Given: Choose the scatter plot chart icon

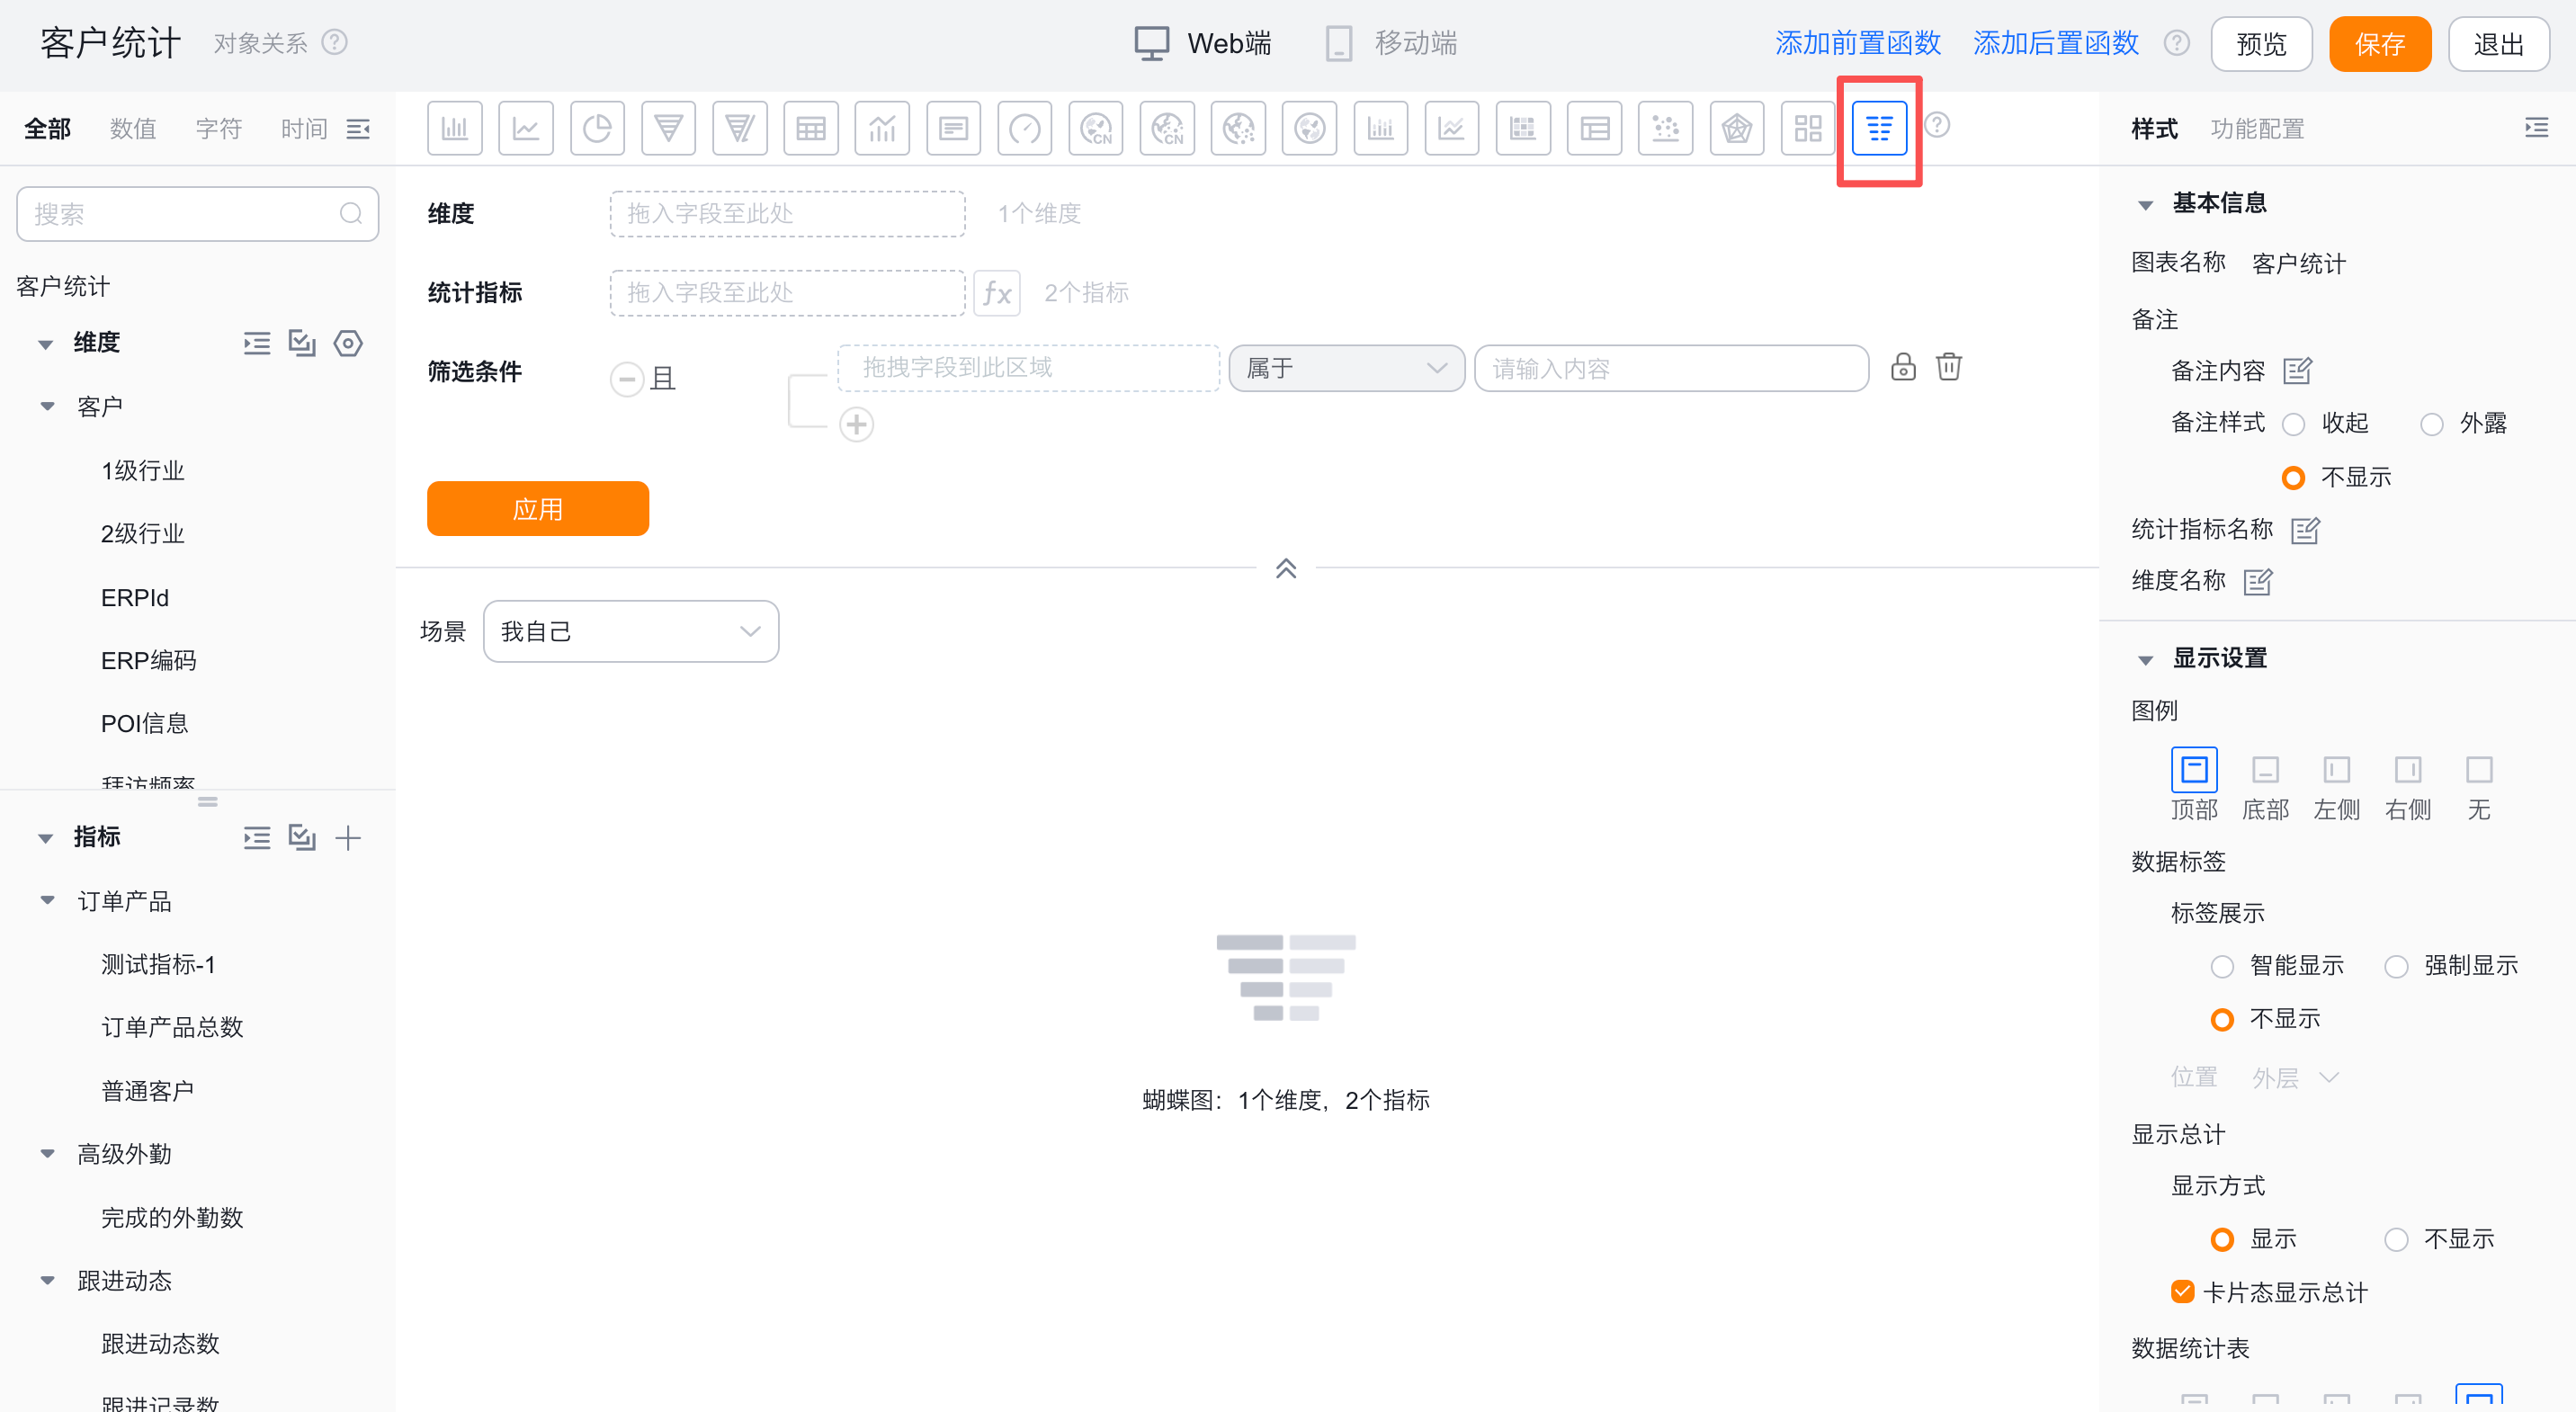Looking at the screenshot, I should point(1665,128).
